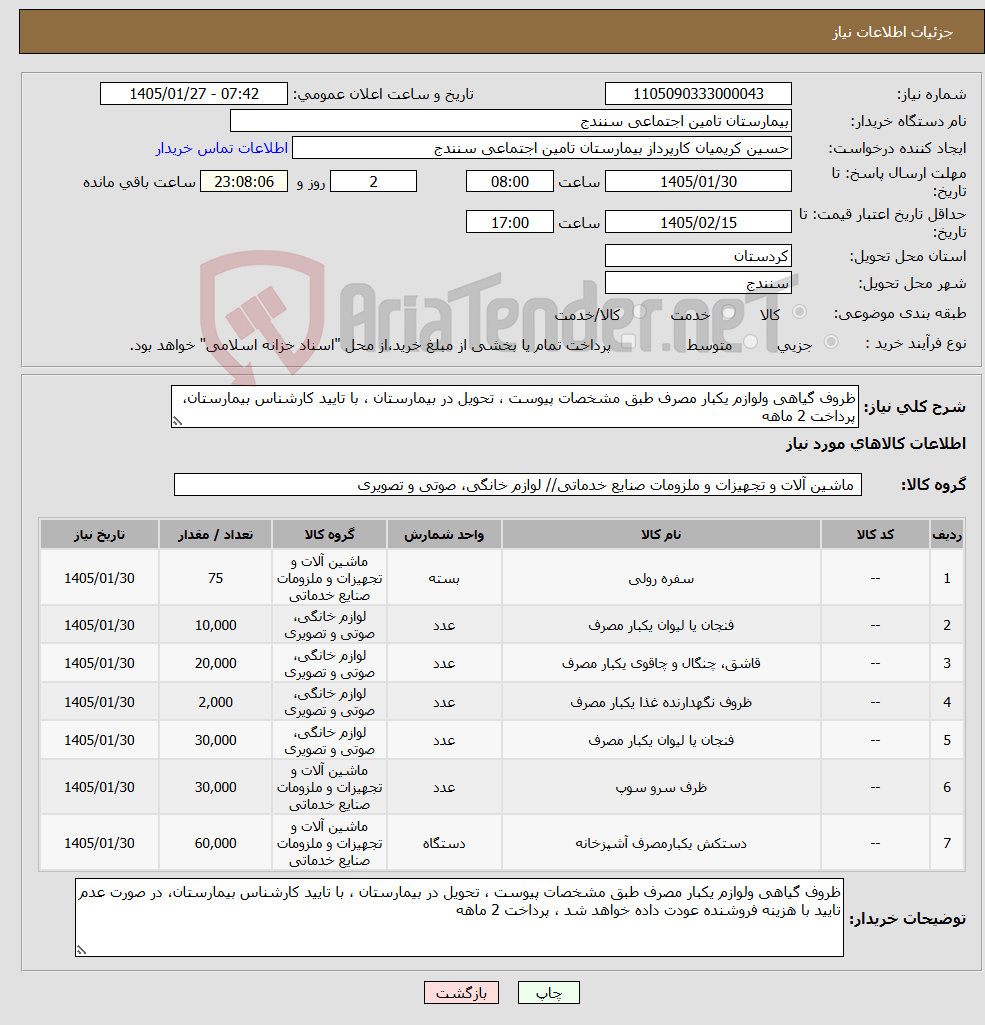Click the کد کالا column header

(x=875, y=534)
